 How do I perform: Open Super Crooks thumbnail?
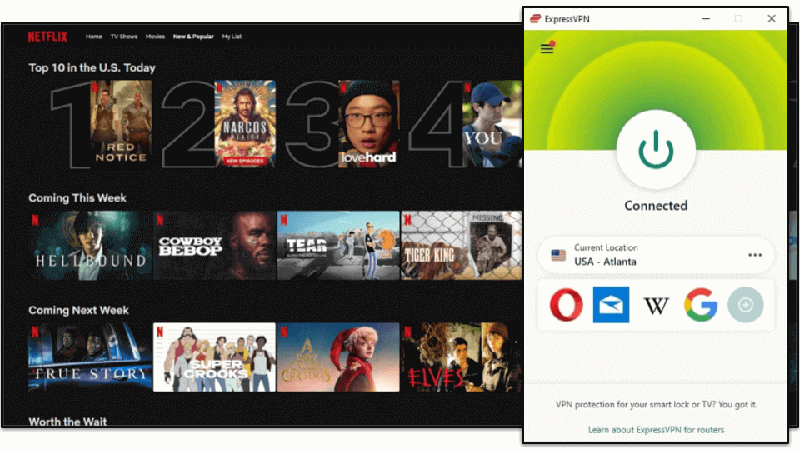[x=214, y=357]
